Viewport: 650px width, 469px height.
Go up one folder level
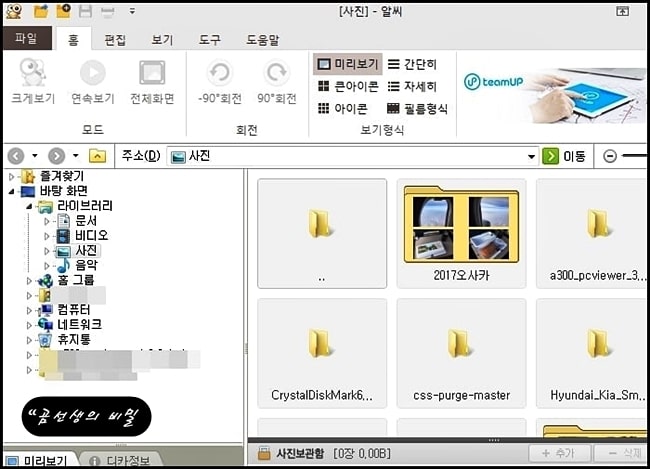(x=97, y=156)
